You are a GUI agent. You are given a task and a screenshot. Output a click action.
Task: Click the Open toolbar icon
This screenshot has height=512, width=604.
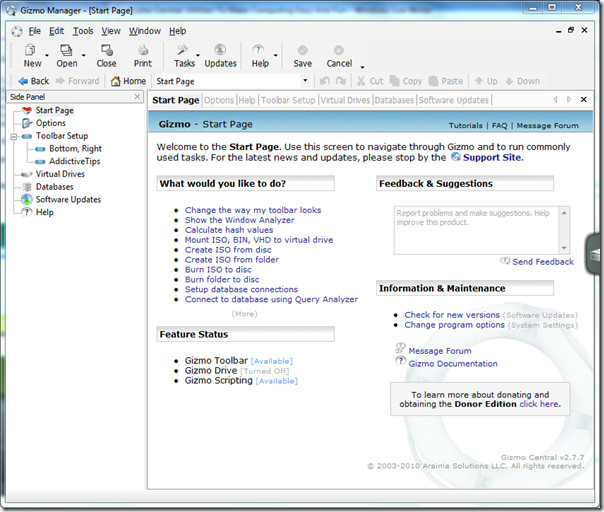point(66,50)
